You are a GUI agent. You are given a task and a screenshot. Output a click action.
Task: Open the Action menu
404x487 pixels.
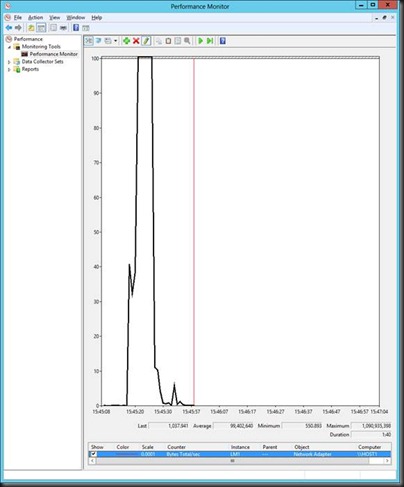pyautogui.click(x=35, y=17)
